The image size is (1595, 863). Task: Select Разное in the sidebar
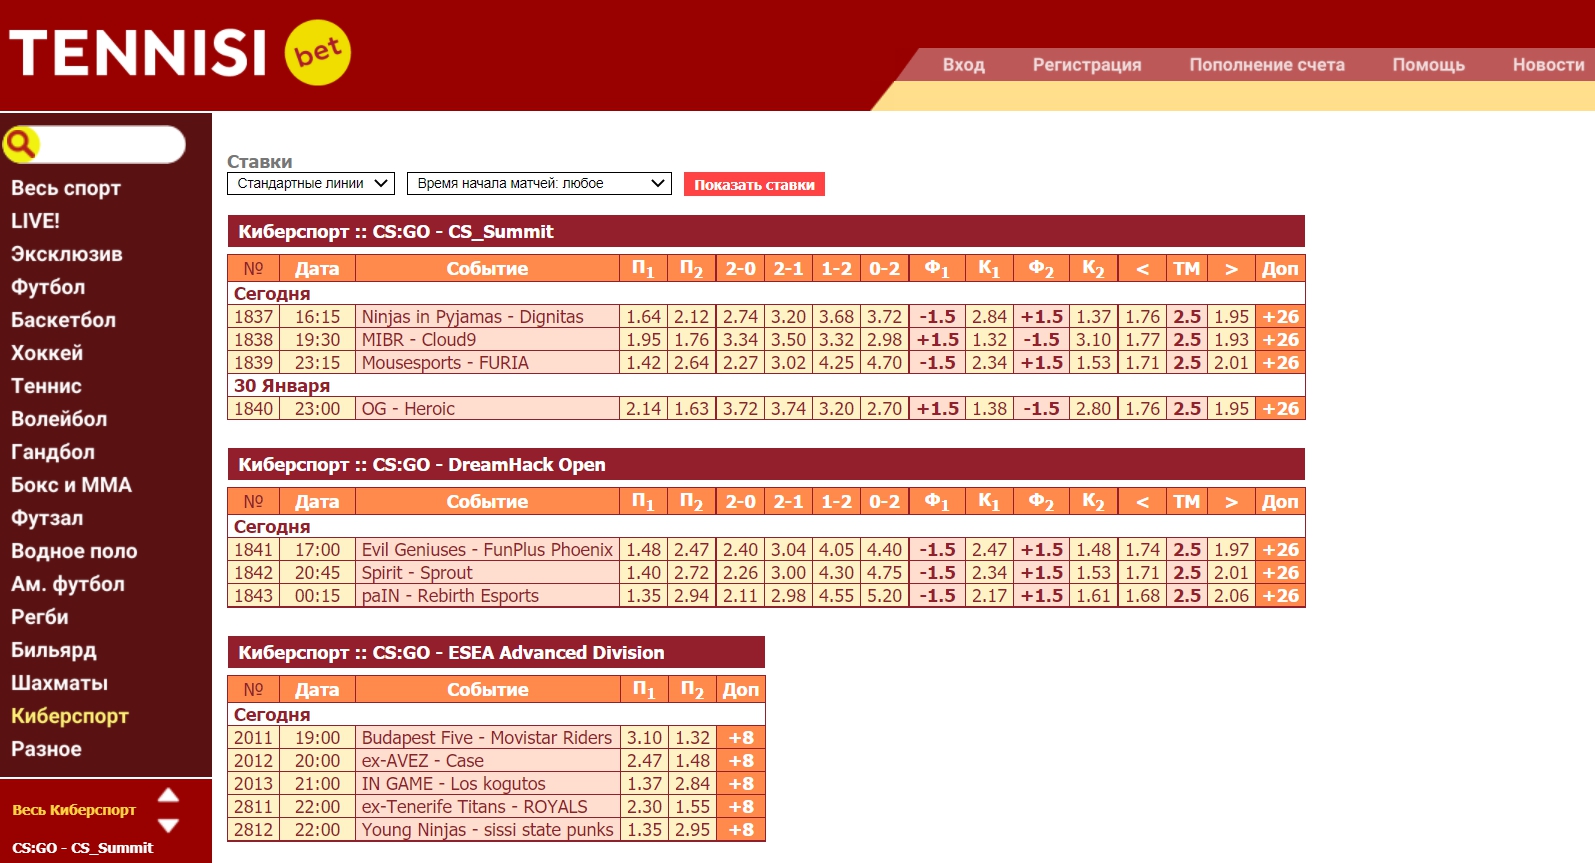pos(46,749)
